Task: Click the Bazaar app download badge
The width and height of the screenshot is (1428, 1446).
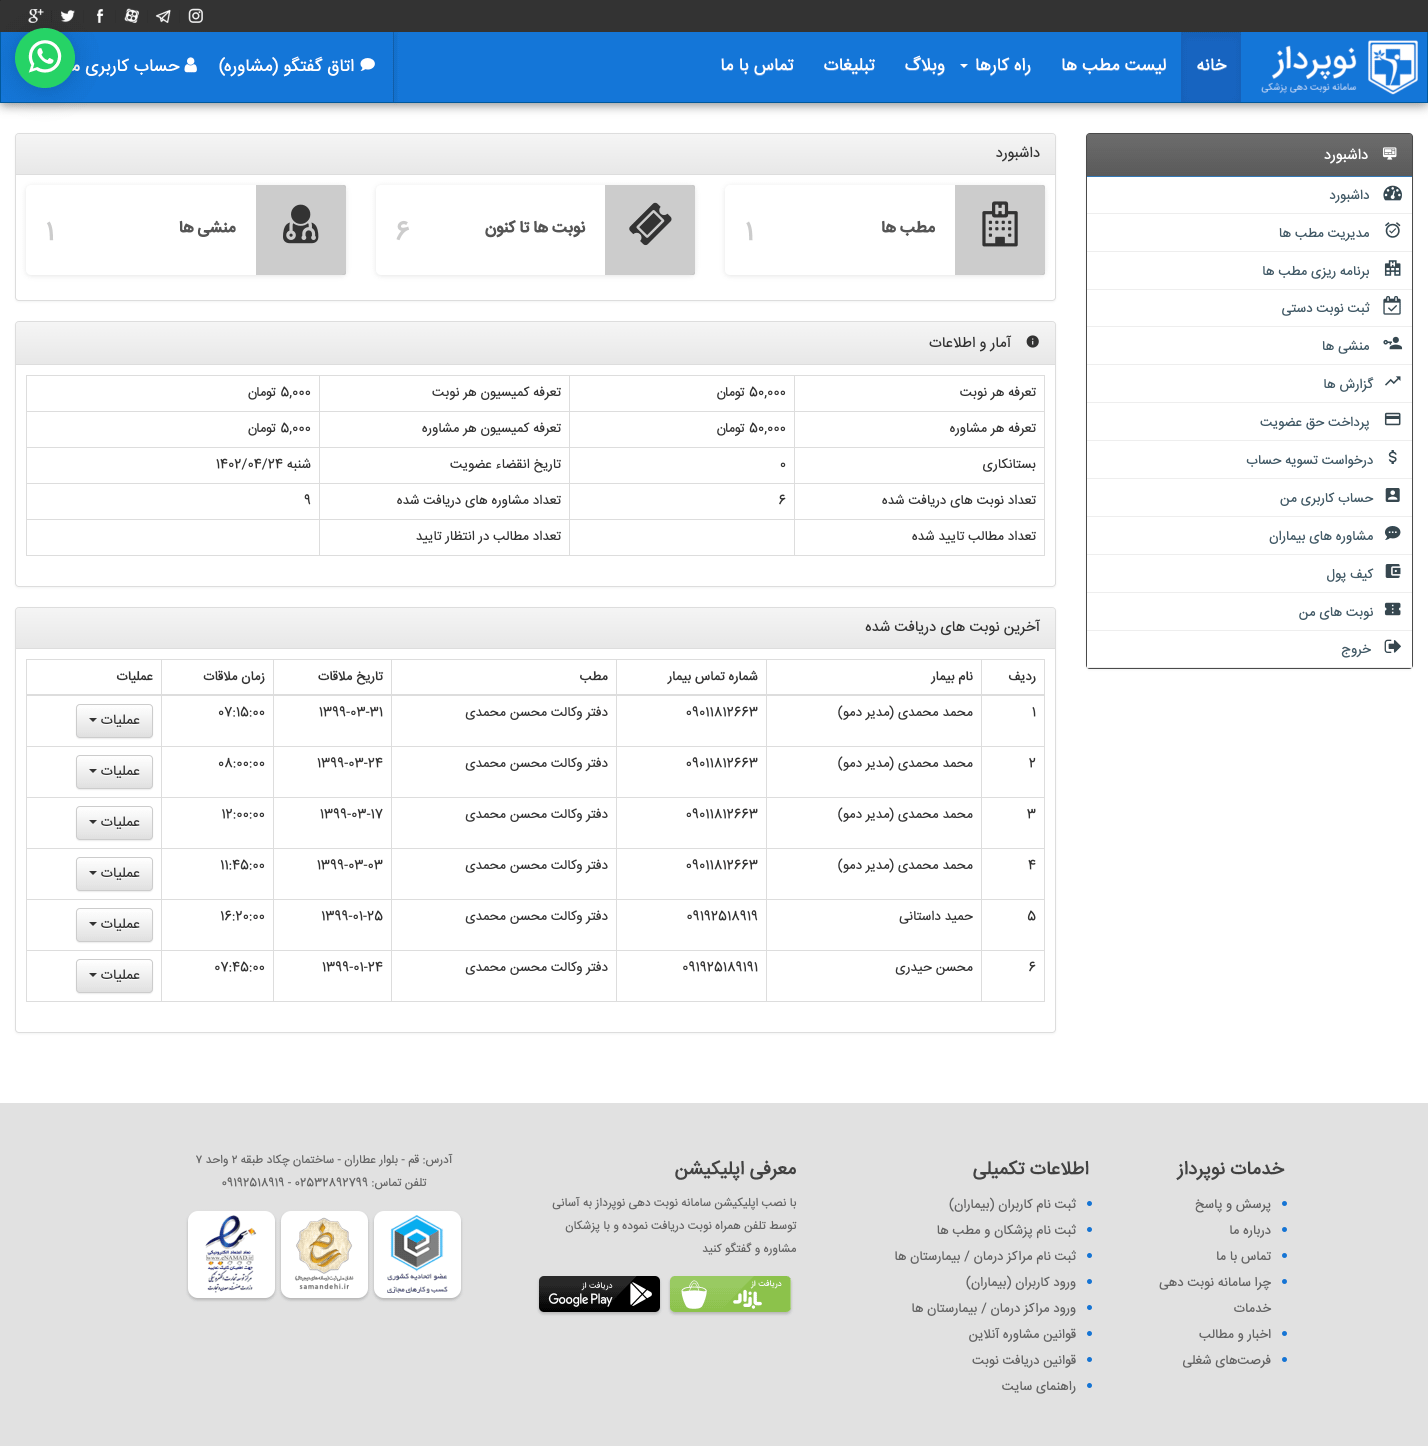Action: pos(730,1294)
